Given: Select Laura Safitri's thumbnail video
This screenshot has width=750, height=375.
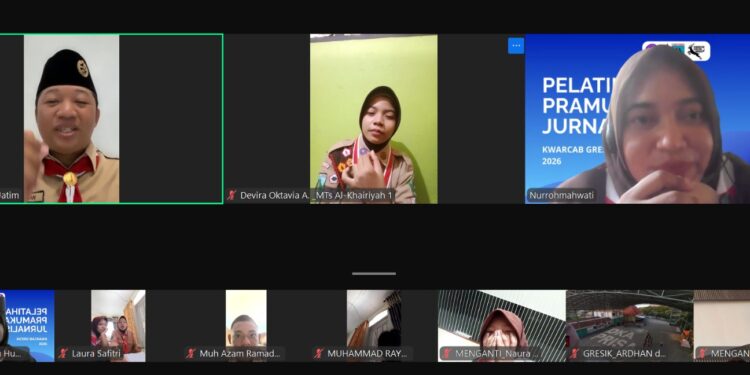Looking at the screenshot, I should pyautogui.click(x=119, y=326).
